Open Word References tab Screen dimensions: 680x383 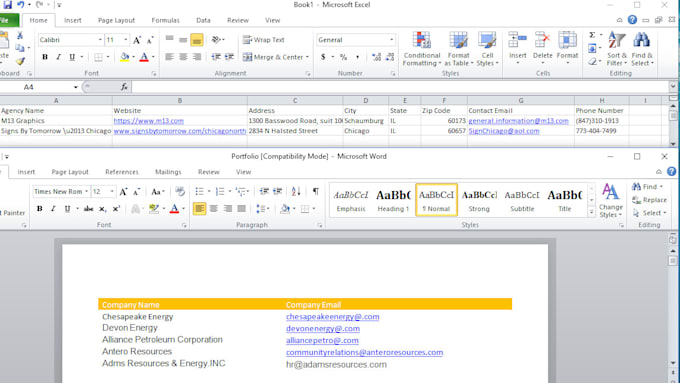click(x=122, y=172)
